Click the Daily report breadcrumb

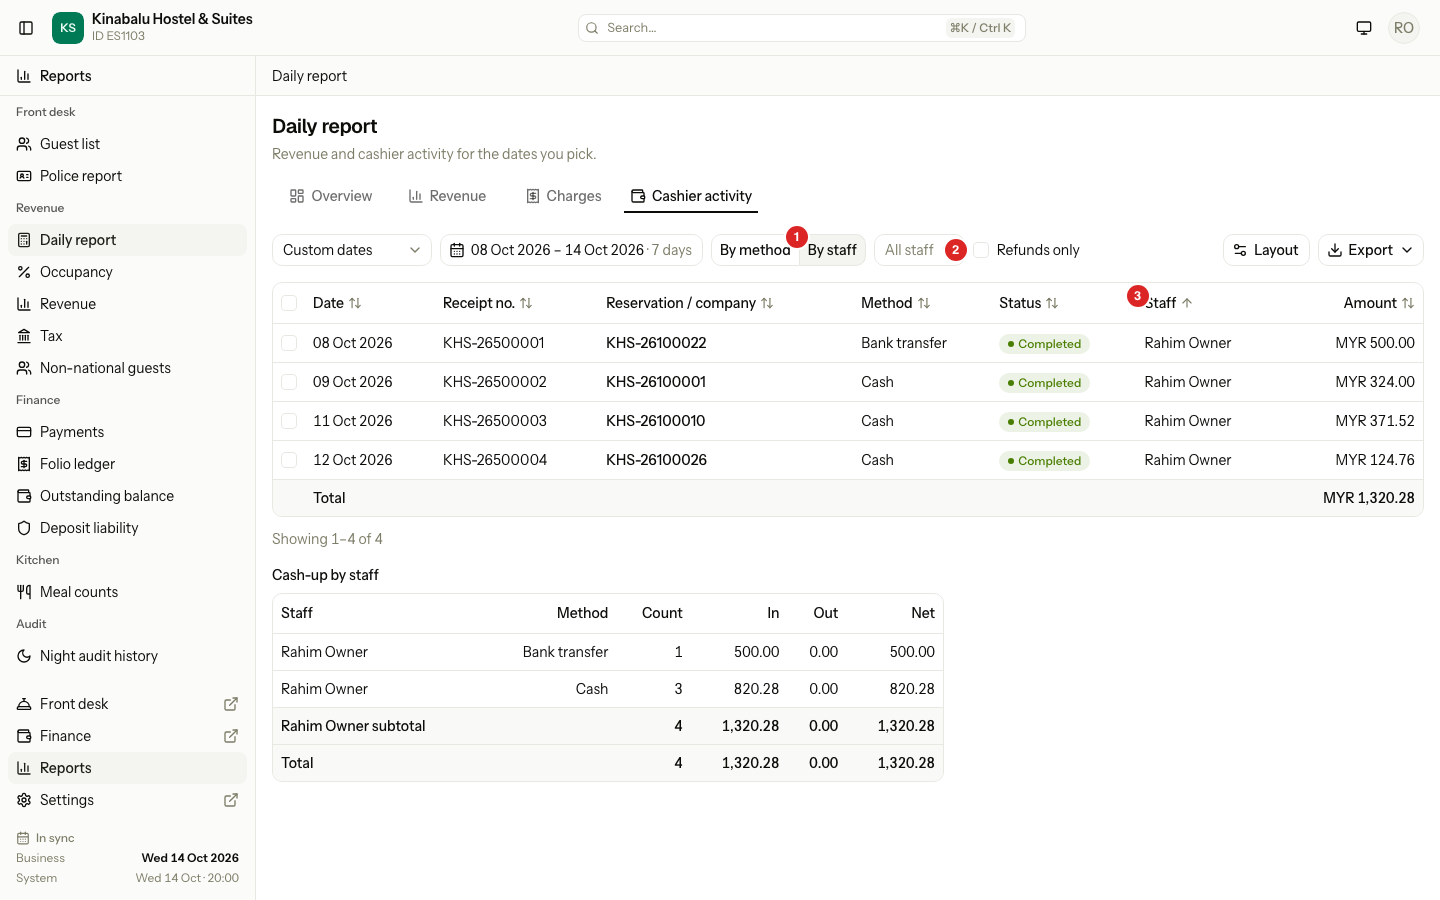coord(309,76)
